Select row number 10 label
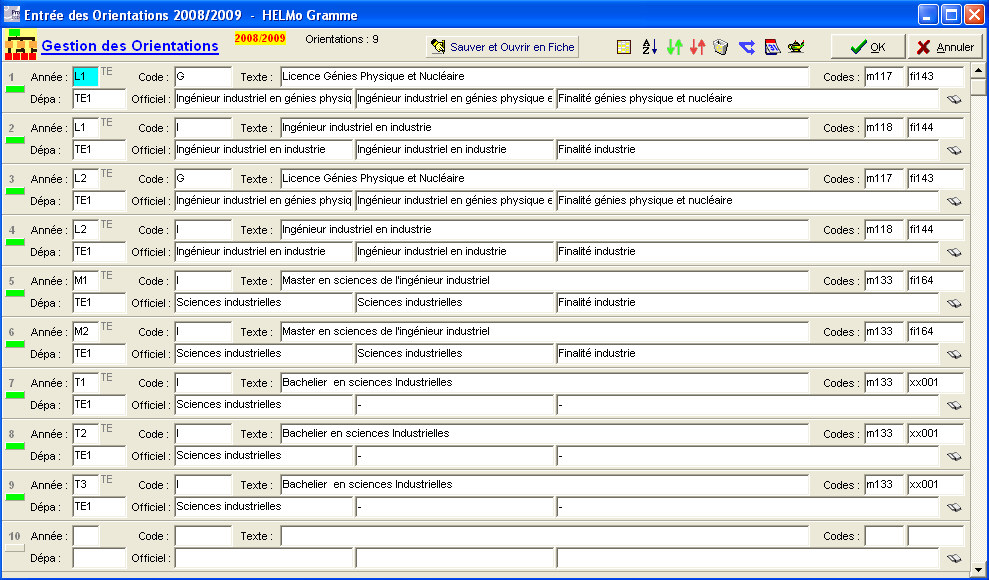The width and height of the screenshot is (989, 580). tap(15, 536)
